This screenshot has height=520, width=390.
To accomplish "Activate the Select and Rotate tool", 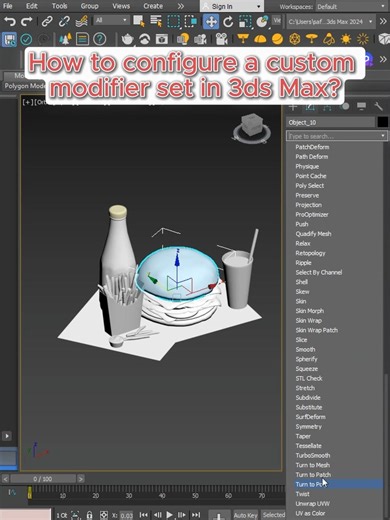I will (x=228, y=22).
